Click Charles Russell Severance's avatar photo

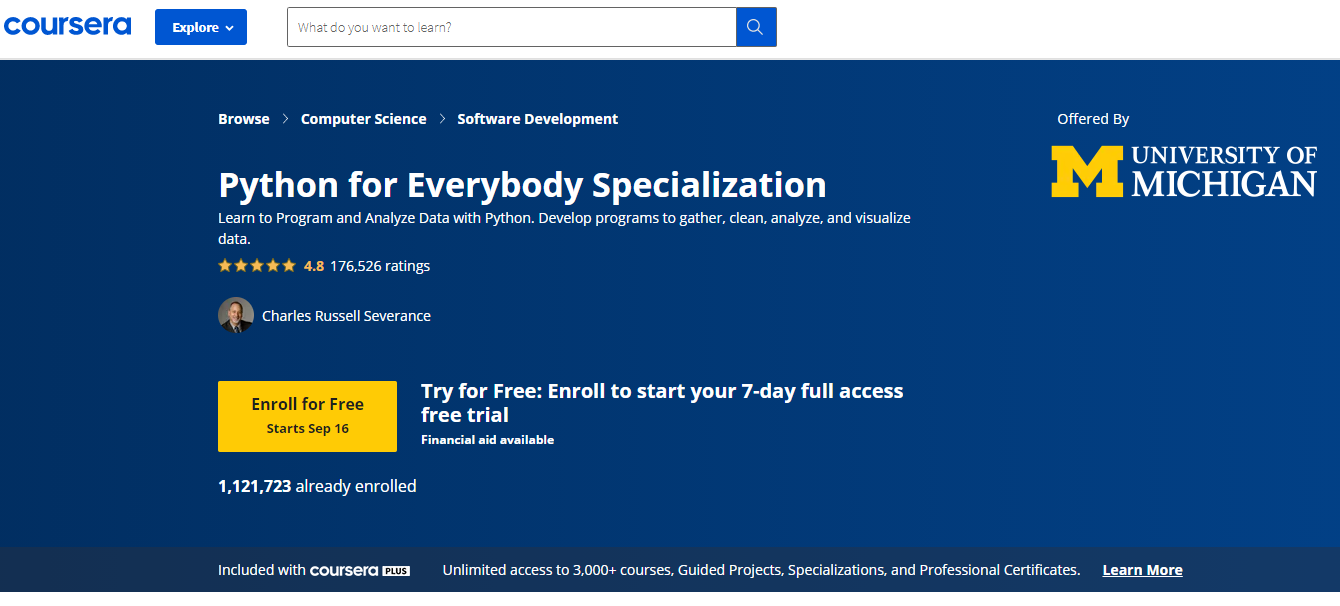pos(236,315)
